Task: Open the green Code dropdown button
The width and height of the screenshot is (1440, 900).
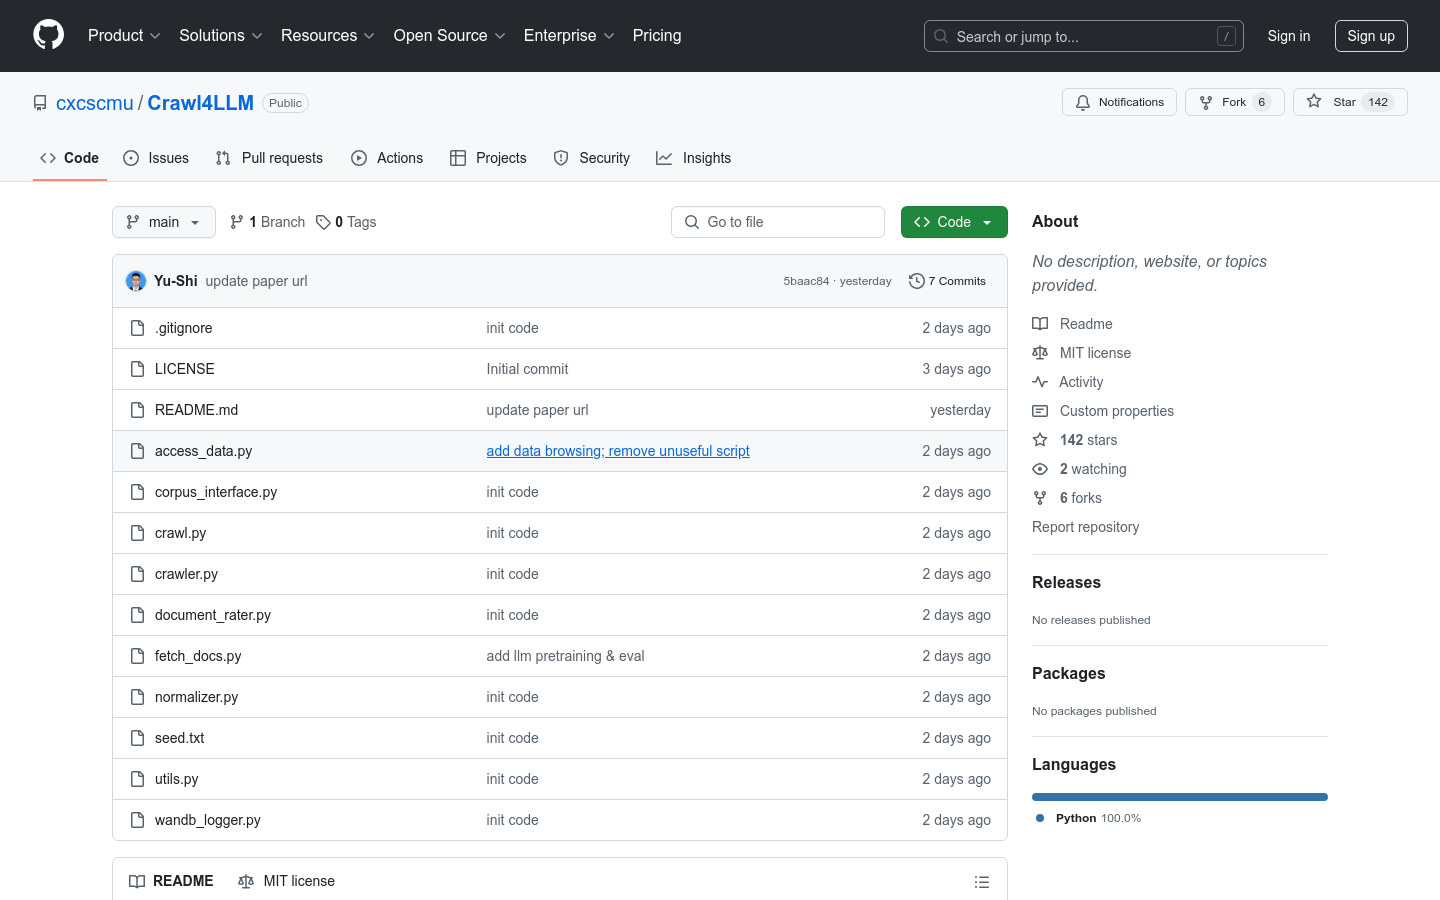Action: pos(954,222)
